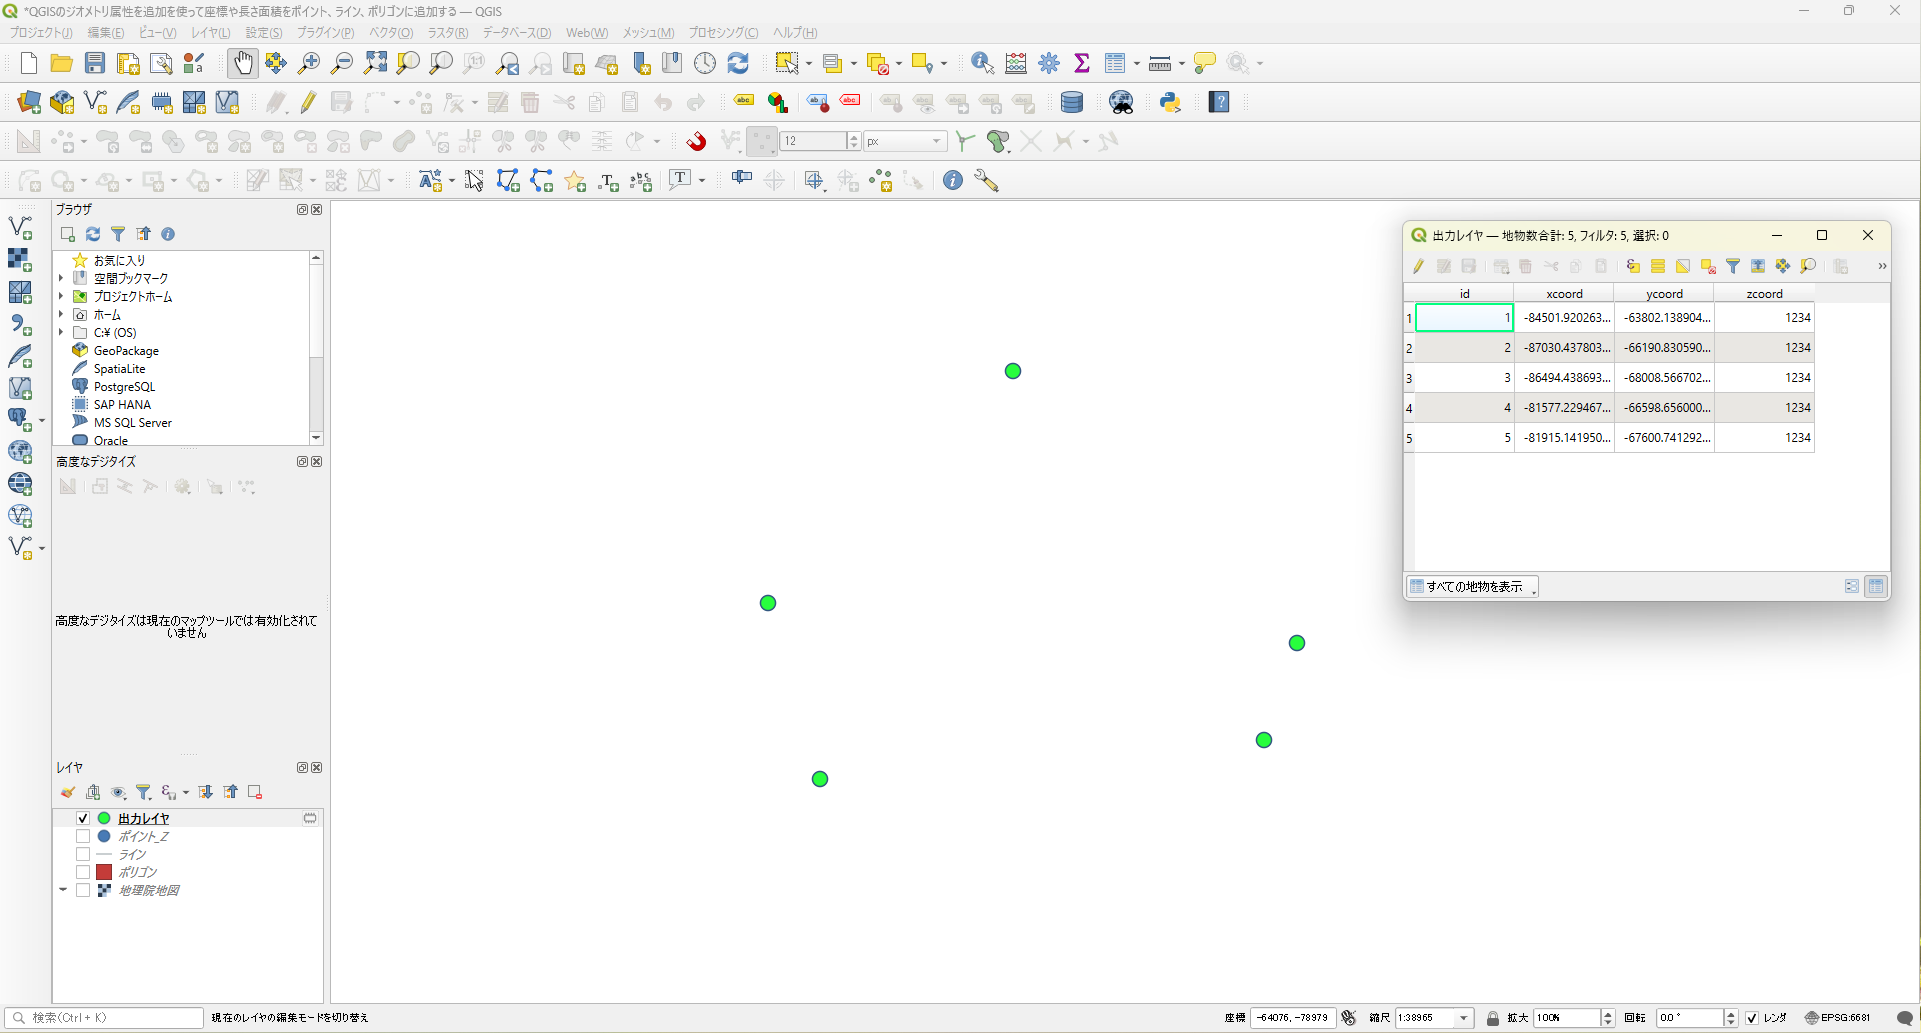Image resolution: width=1921 pixels, height=1033 pixels.
Task: Enable the ポリゴン layer checkbox
Action: (83, 872)
